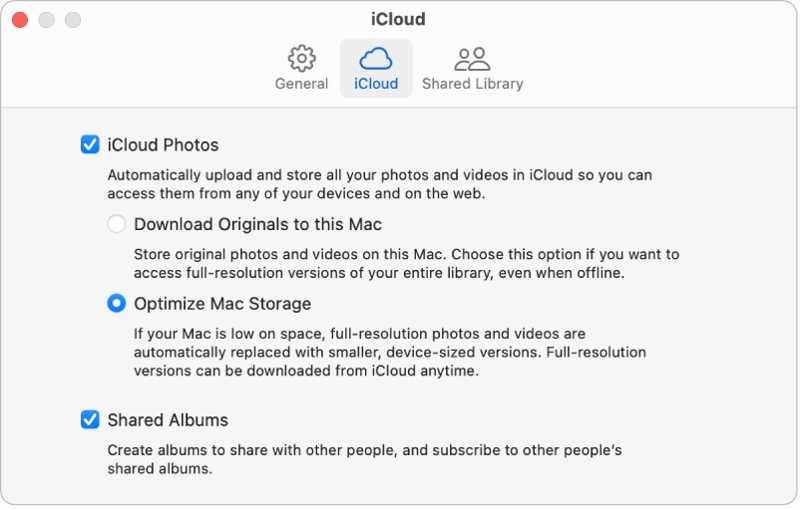The height and width of the screenshot is (510, 800).
Task: Click the iCloud cloud icon
Action: 376,58
